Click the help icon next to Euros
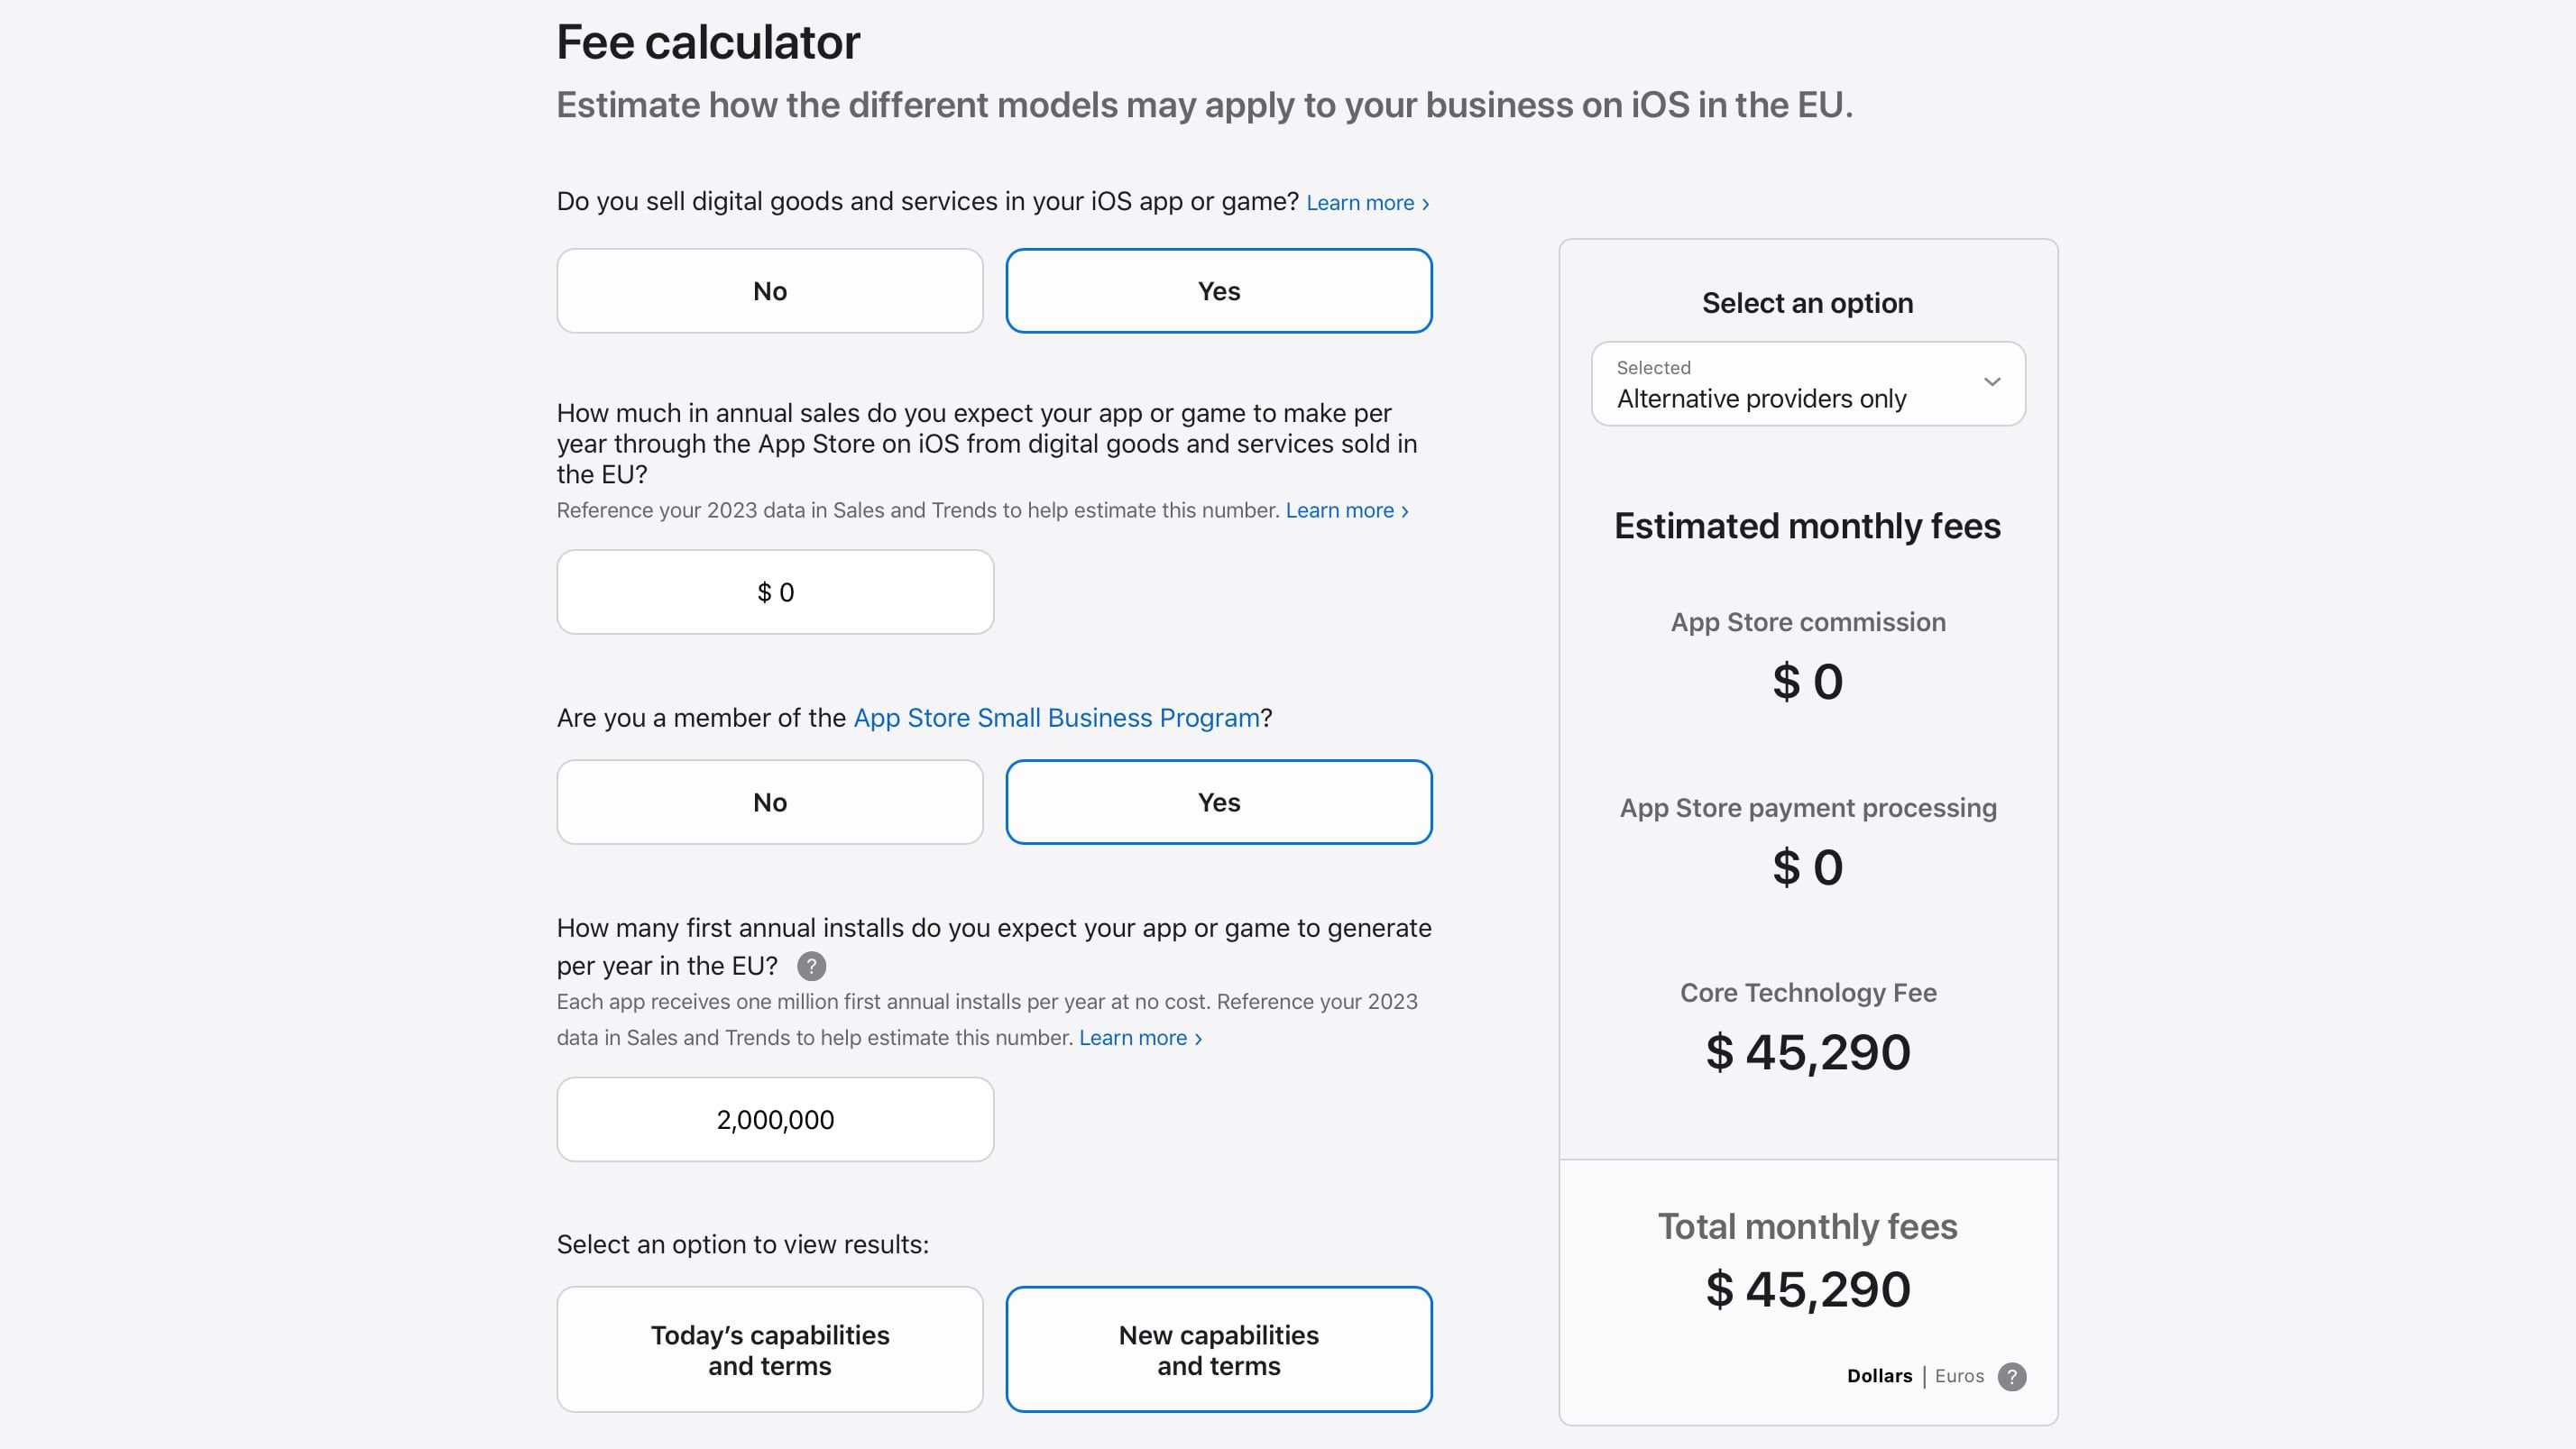 [2011, 1376]
